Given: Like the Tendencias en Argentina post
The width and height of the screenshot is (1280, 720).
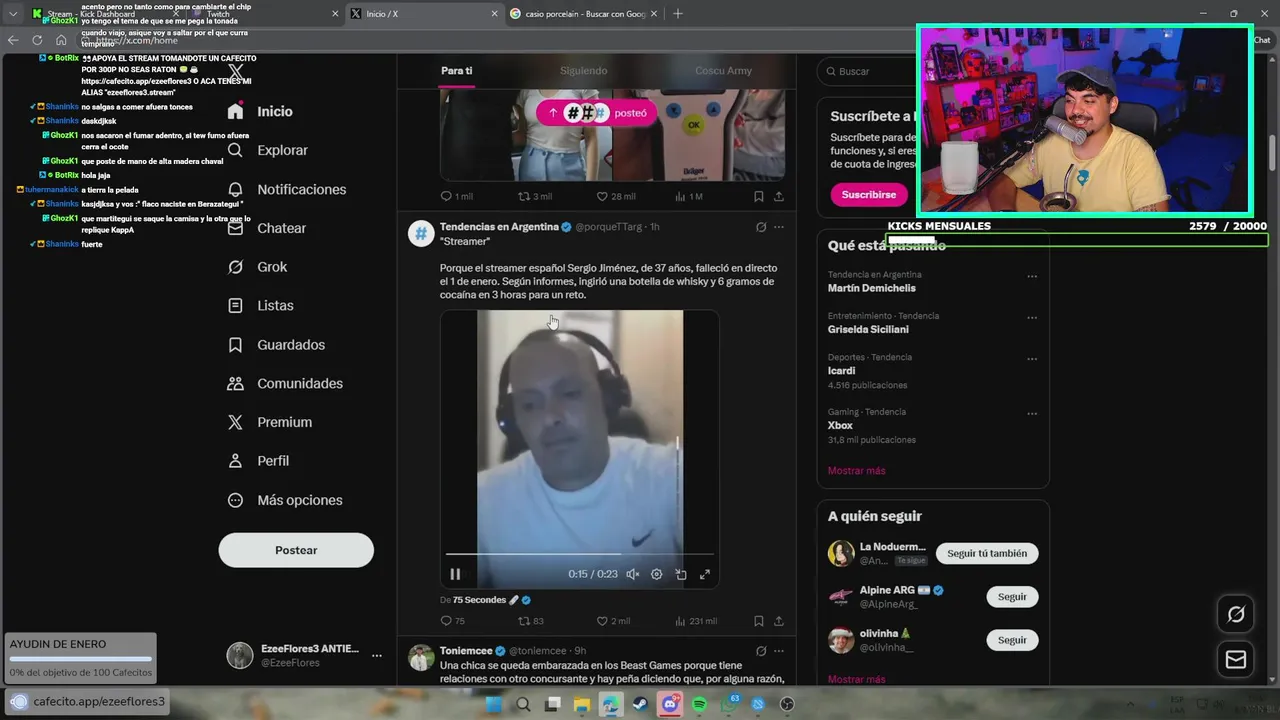Looking at the screenshot, I should click(613, 621).
